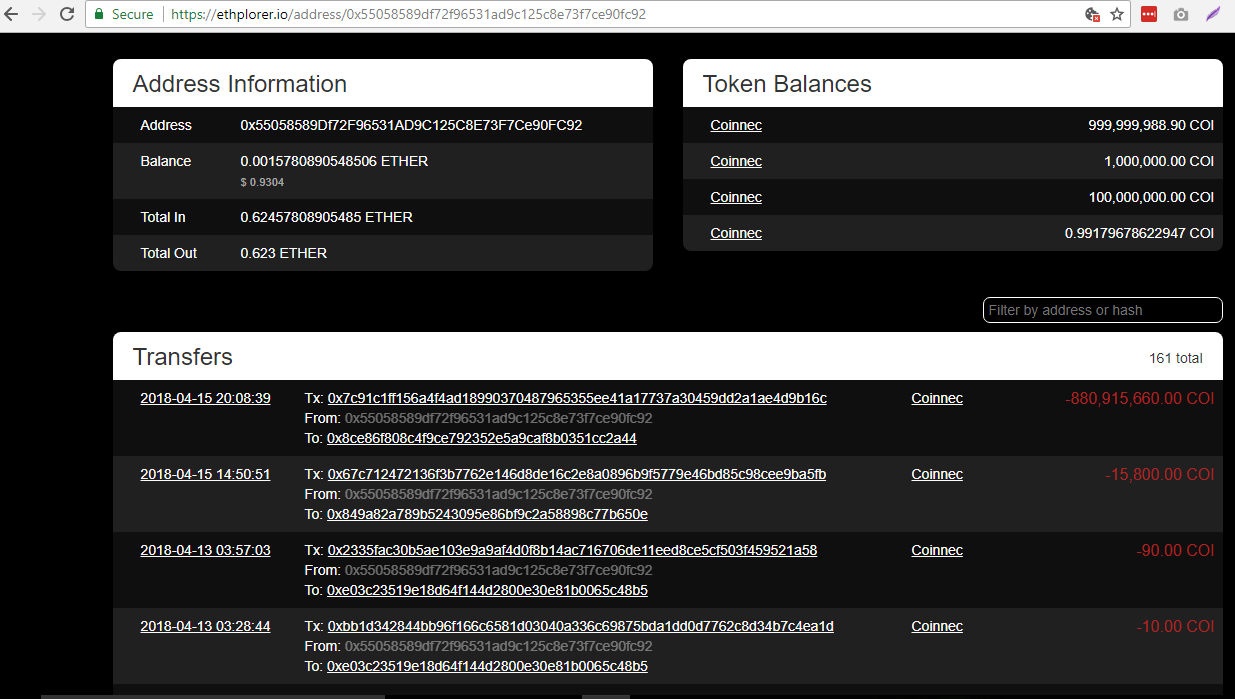The width and height of the screenshot is (1235, 699).
Task: Open transaction hash starting 0xbb1d3428
Action: click(580, 626)
